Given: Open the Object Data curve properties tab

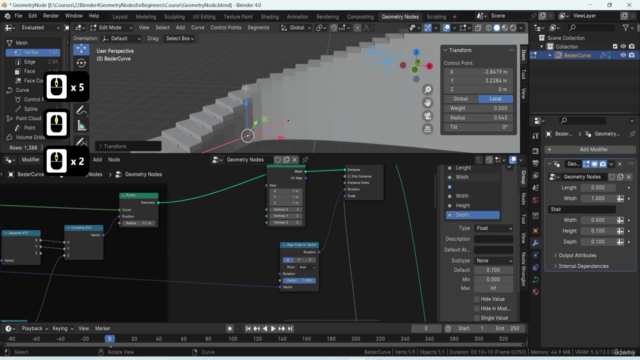Looking at the screenshot, I should [x=535, y=280].
